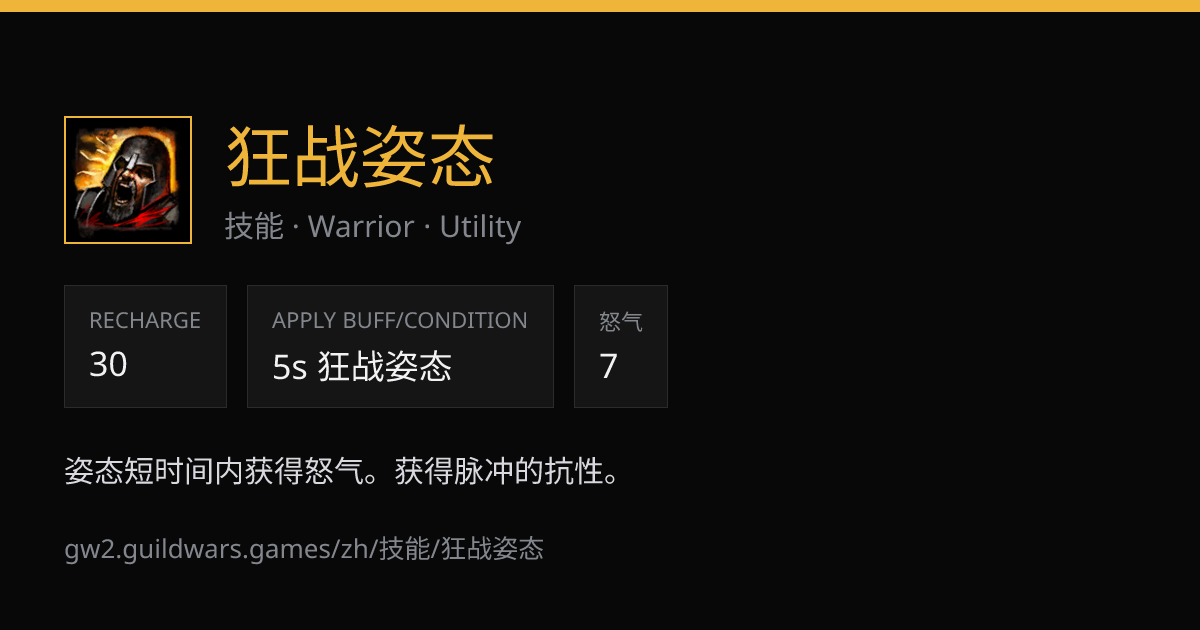Click the buff text 5s 狂战姿态

point(362,367)
